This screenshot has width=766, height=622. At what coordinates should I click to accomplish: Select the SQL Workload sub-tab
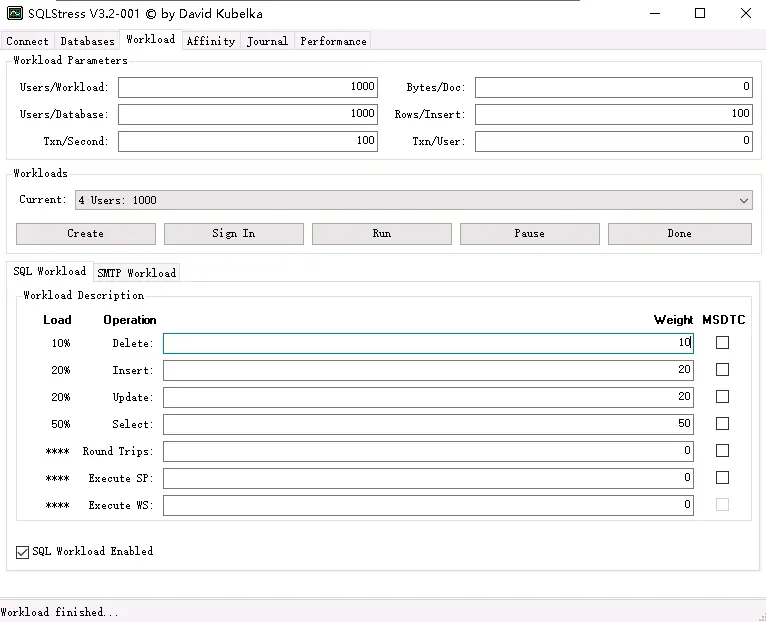pos(50,271)
